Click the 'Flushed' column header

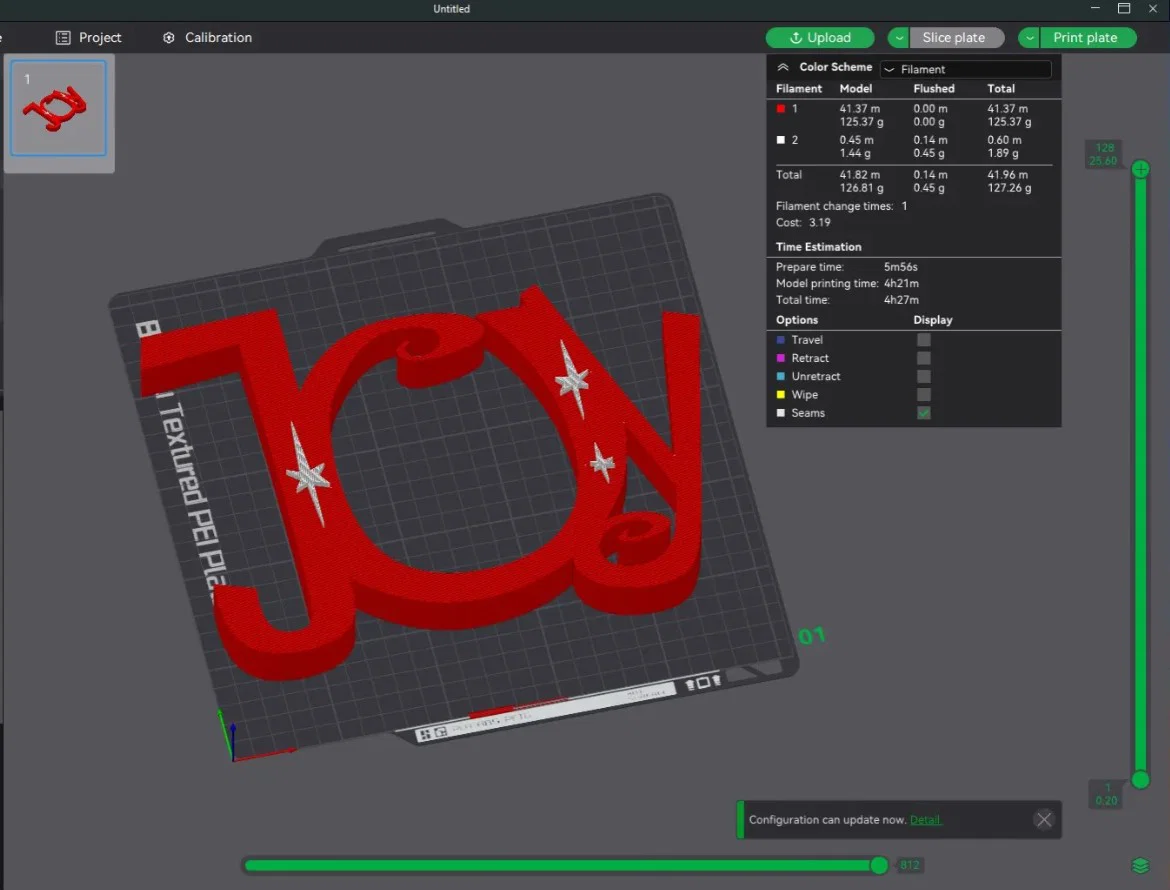[x=933, y=88]
